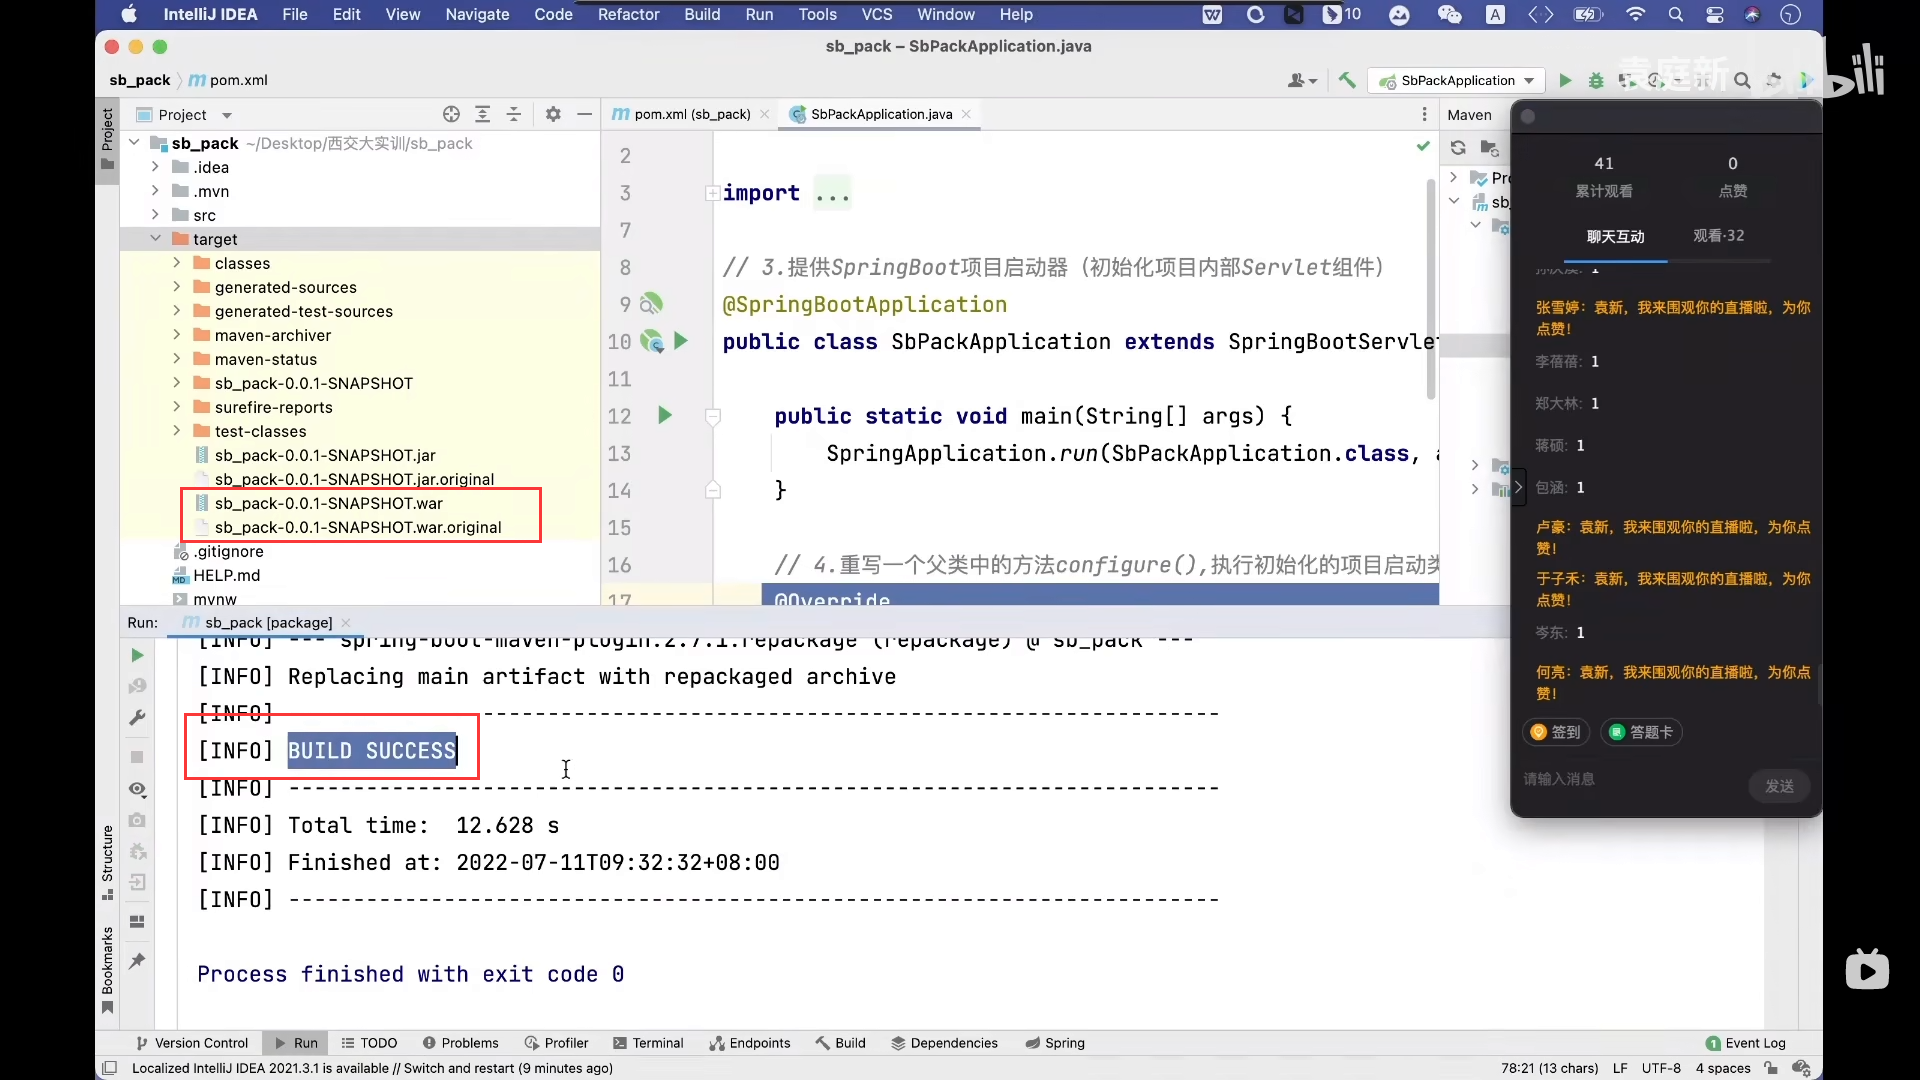Open the wrench settings icon in the Run panel
This screenshot has width=1920, height=1080.
137,718
